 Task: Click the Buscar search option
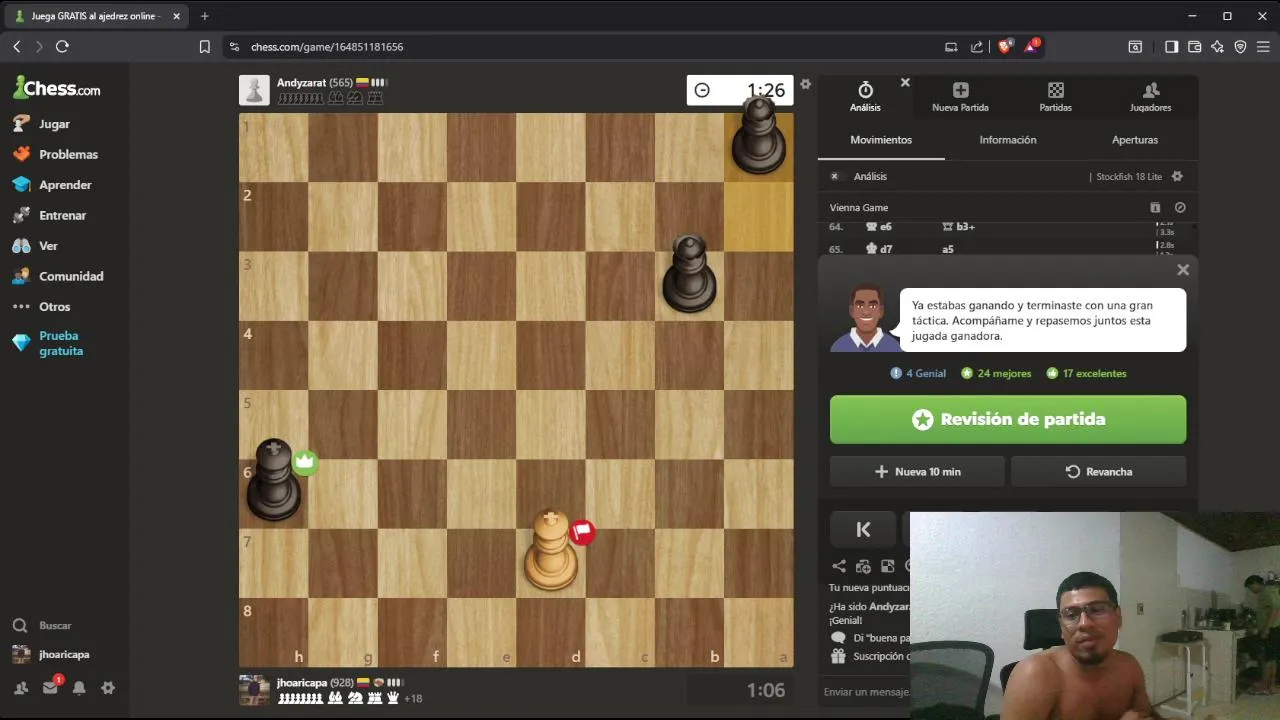42,625
